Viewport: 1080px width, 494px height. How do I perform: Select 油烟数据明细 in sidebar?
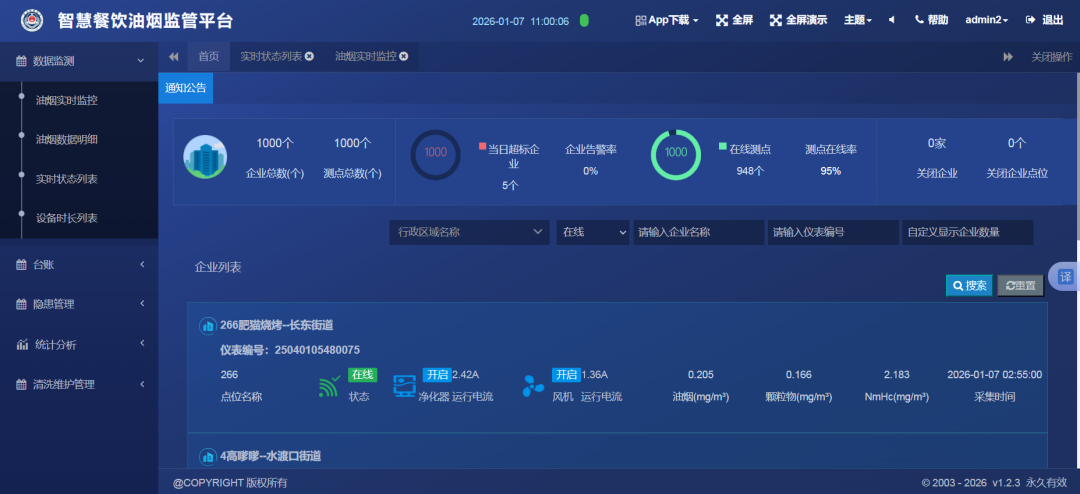pyautogui.click(x=67, y=140)
